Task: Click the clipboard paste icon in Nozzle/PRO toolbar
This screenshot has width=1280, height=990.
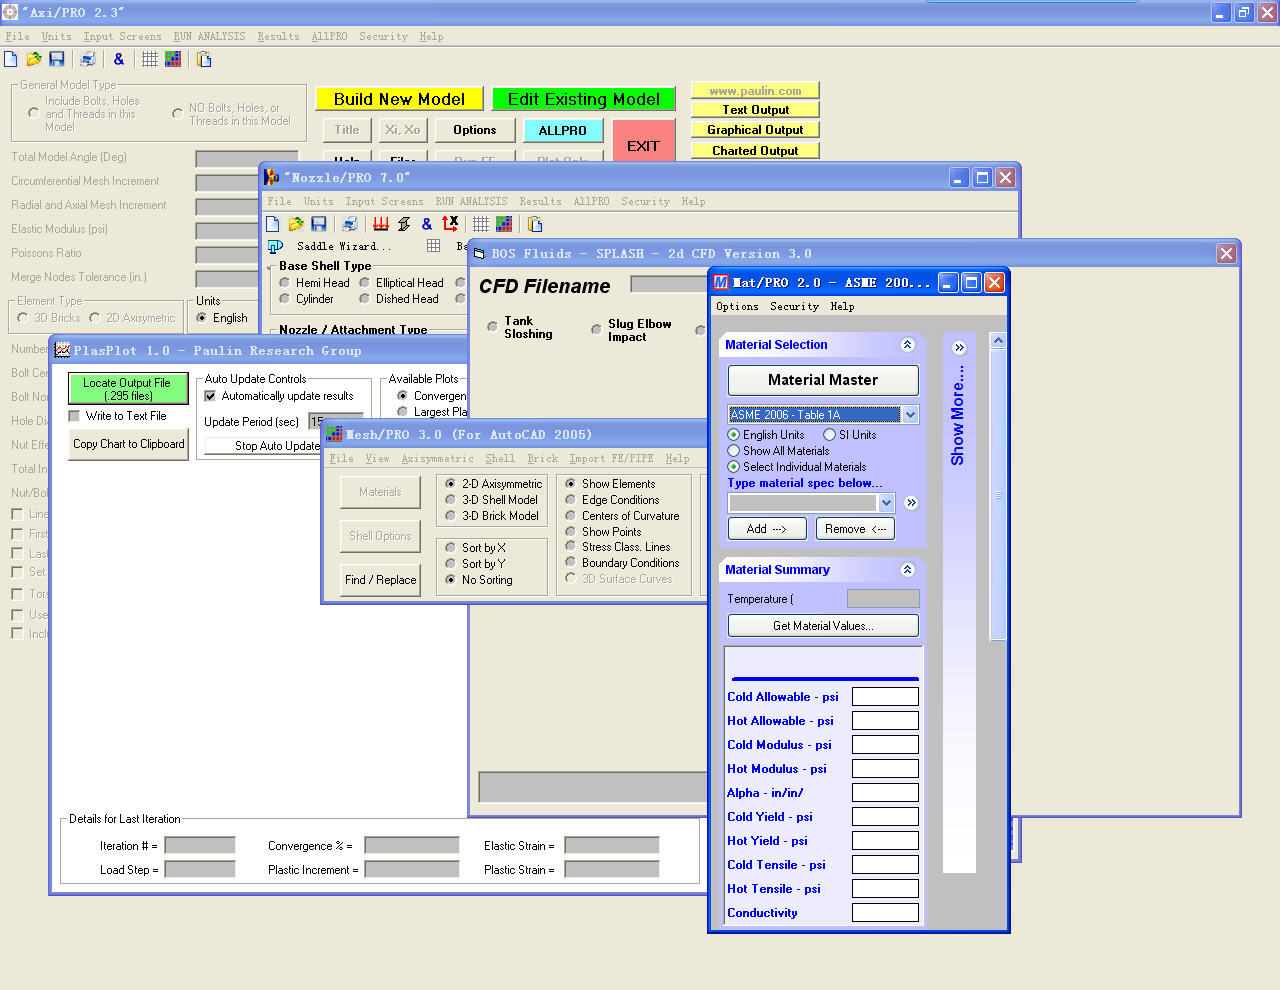Action: click(535, 224)
